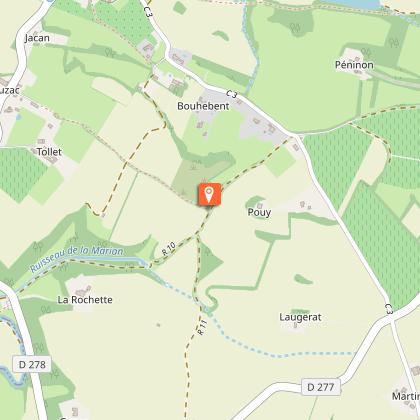Select the Péninon place name
Screen dimensions: 420x420
[x=354, y=65]
